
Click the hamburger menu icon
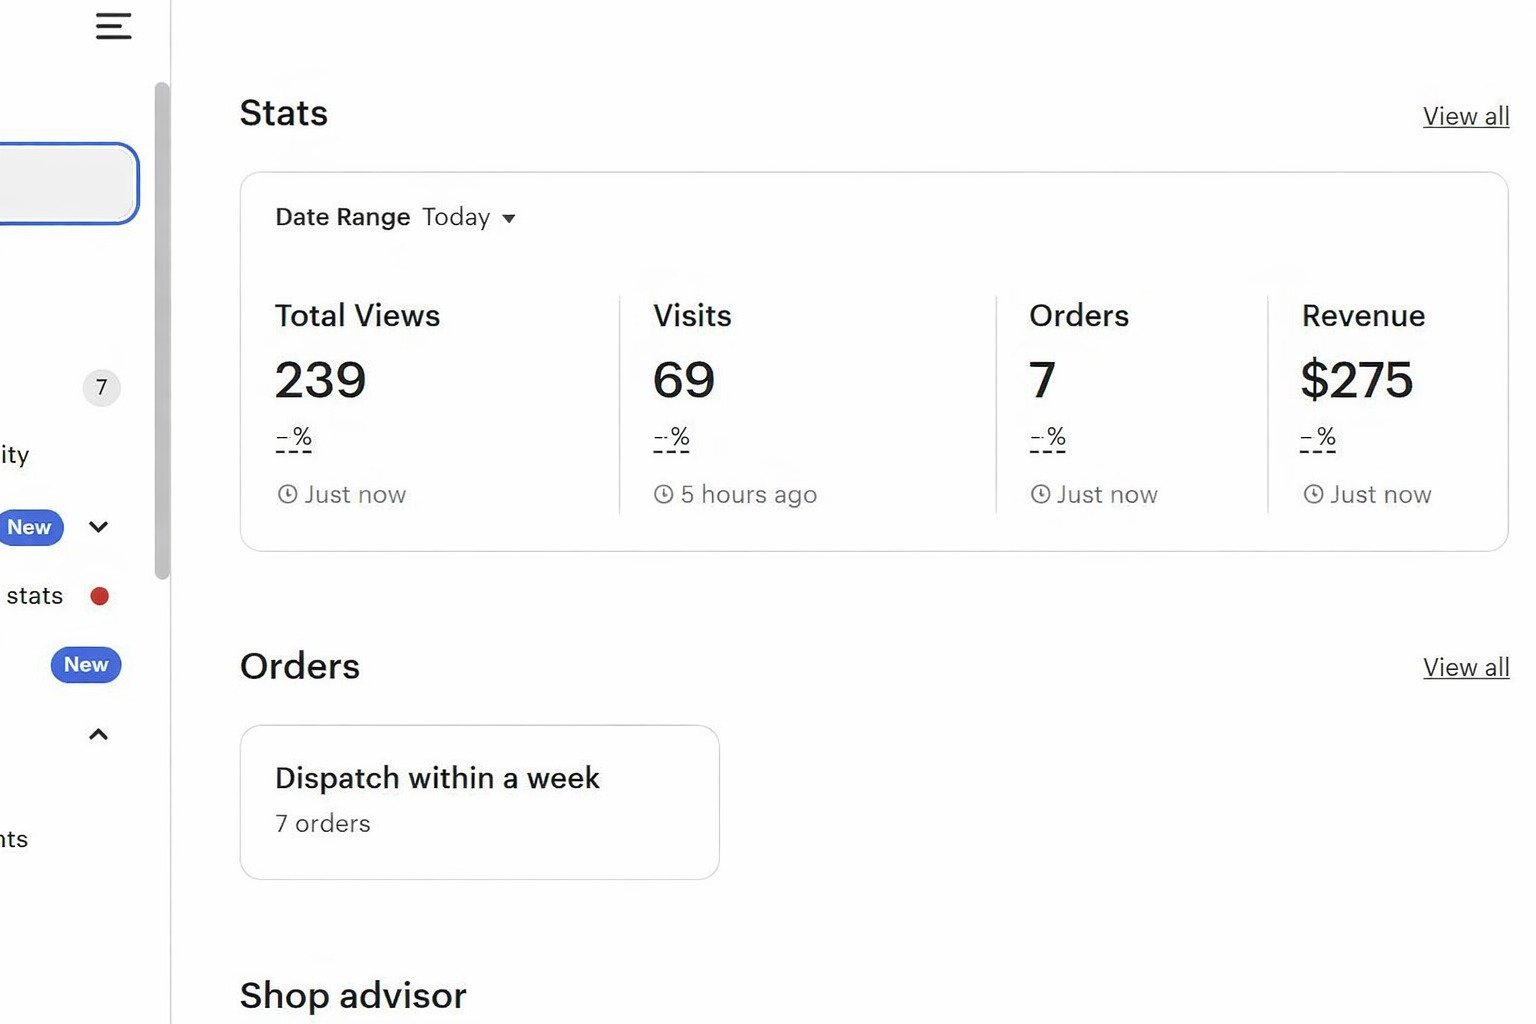coord(113,26)
